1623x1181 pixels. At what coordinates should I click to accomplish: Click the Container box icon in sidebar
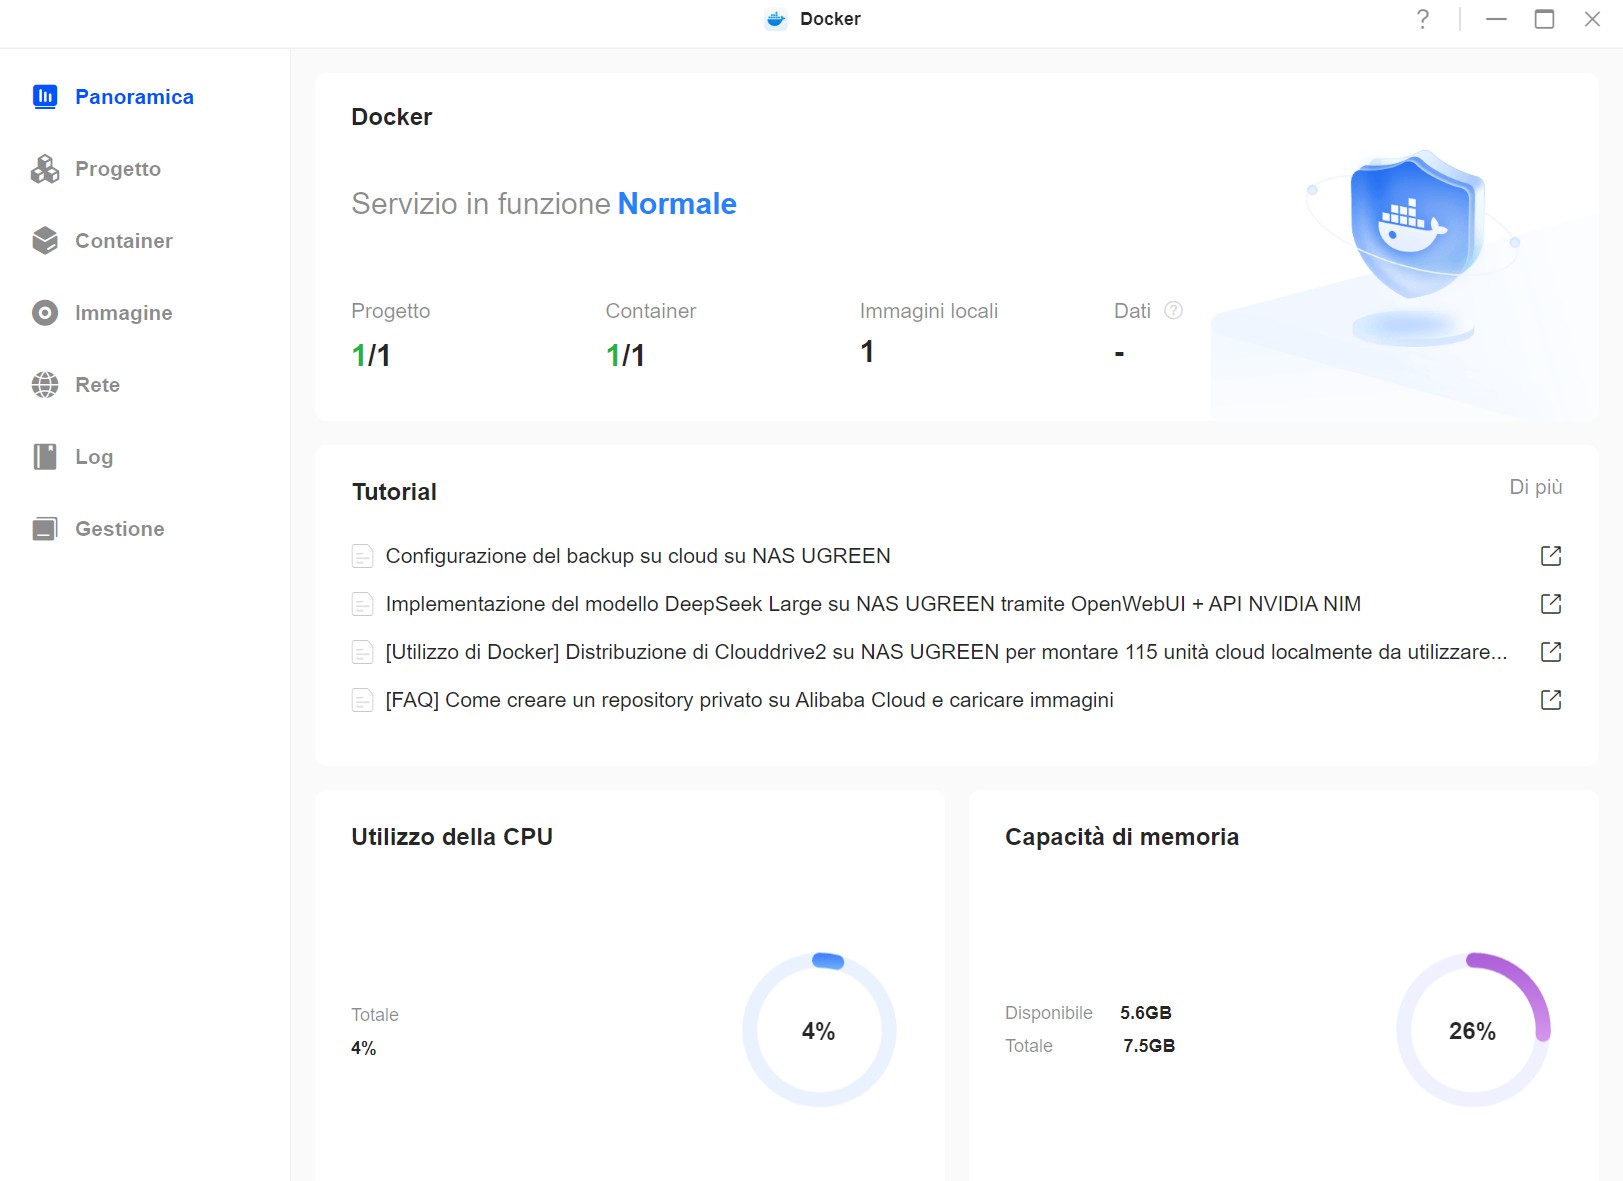tap(45, 241)
